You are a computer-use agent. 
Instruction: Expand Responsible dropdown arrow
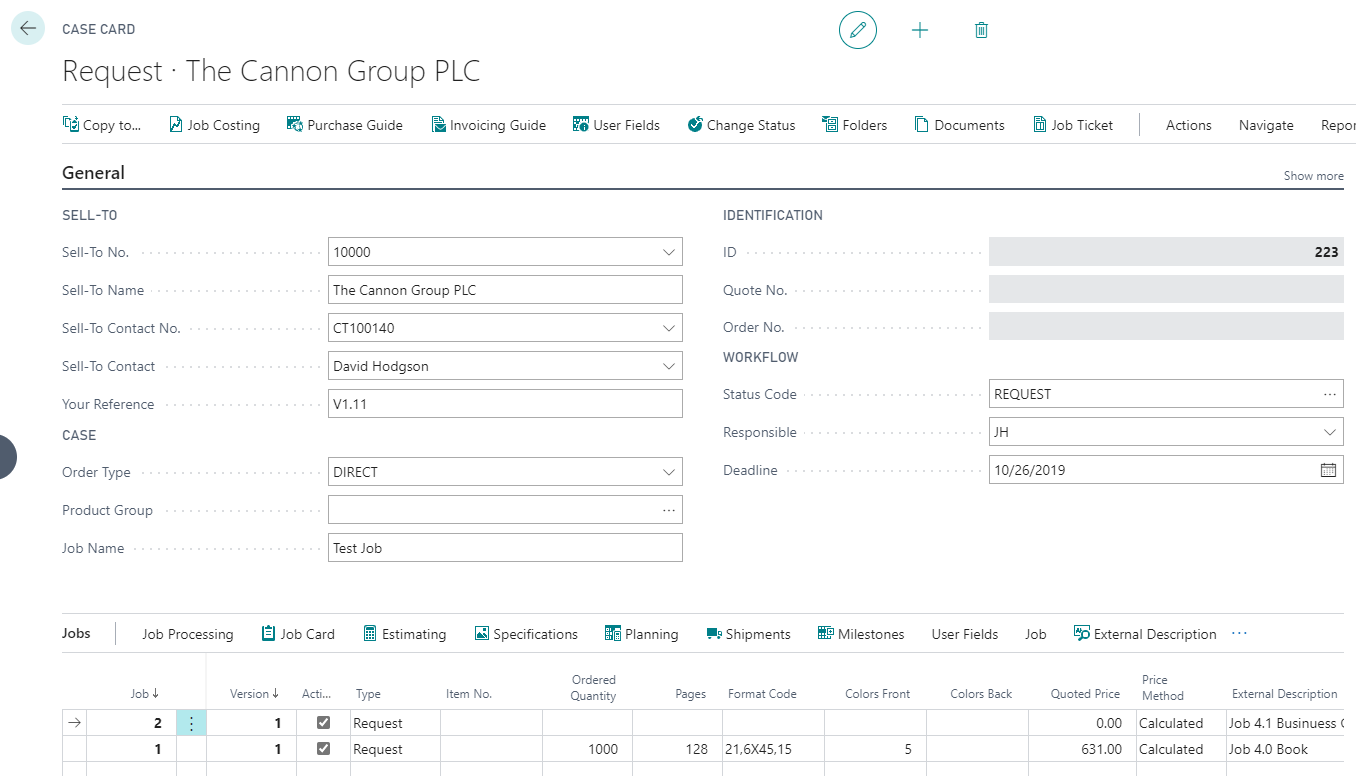coord(1330,432)
